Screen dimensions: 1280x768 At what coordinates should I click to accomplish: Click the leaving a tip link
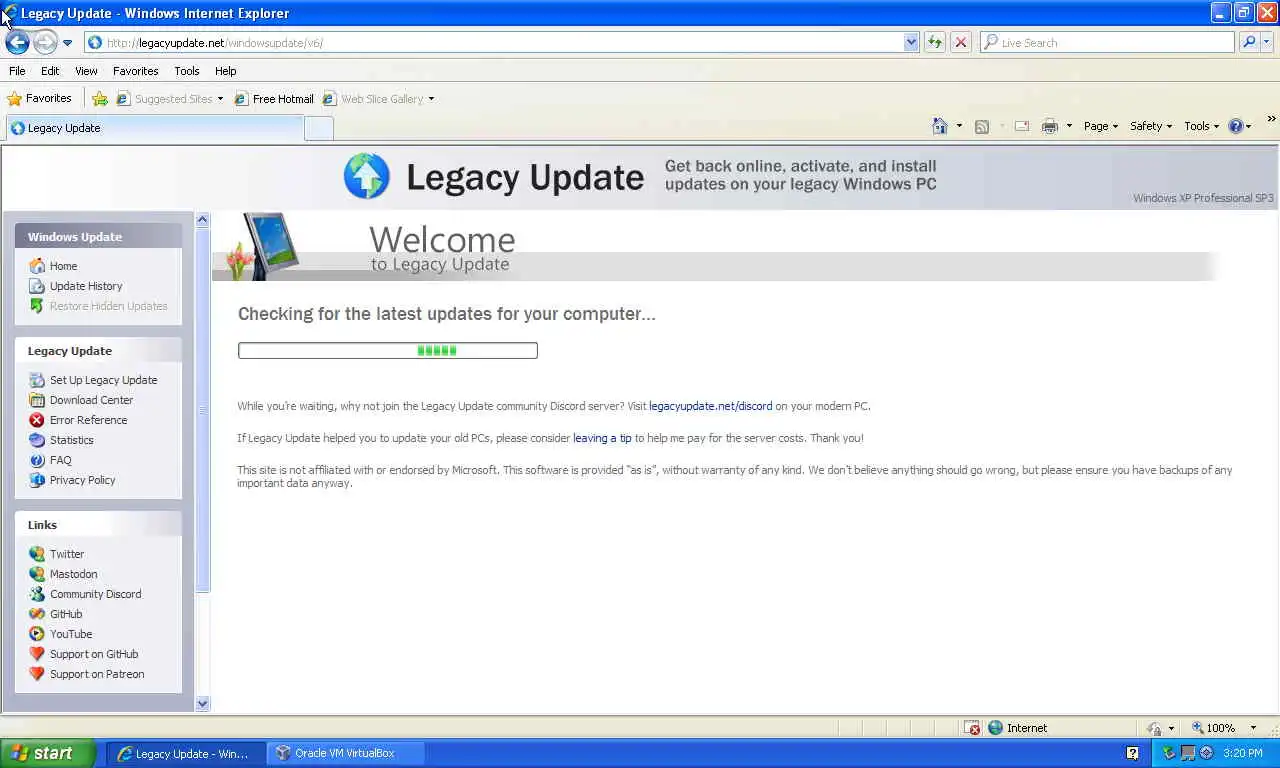602,438
